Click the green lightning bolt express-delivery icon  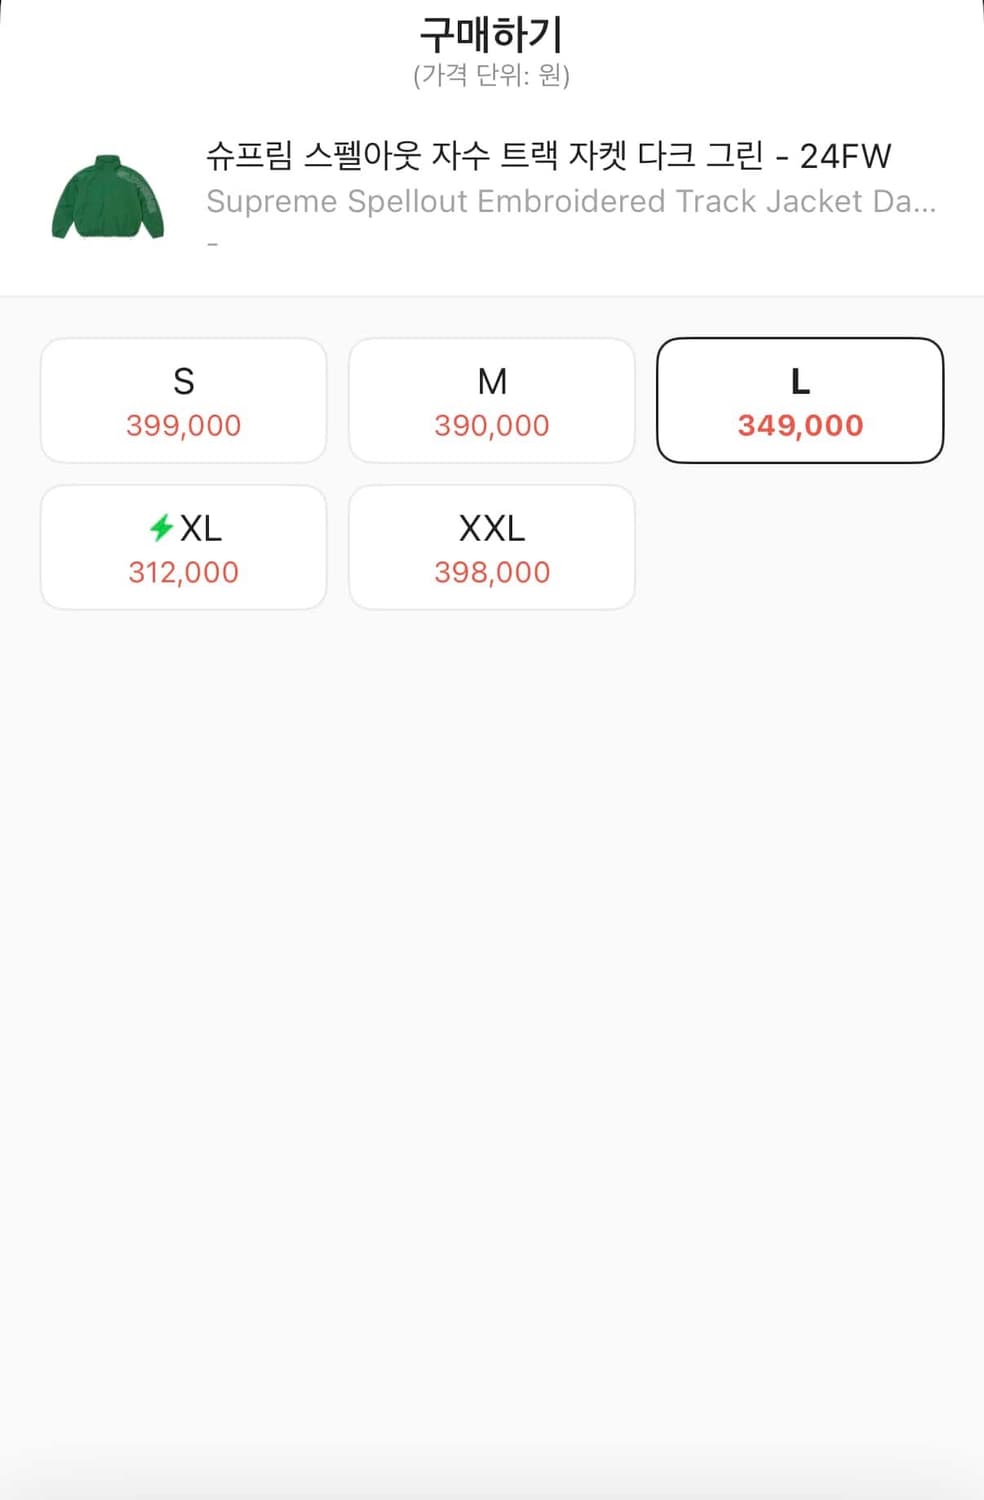(161, 527)
